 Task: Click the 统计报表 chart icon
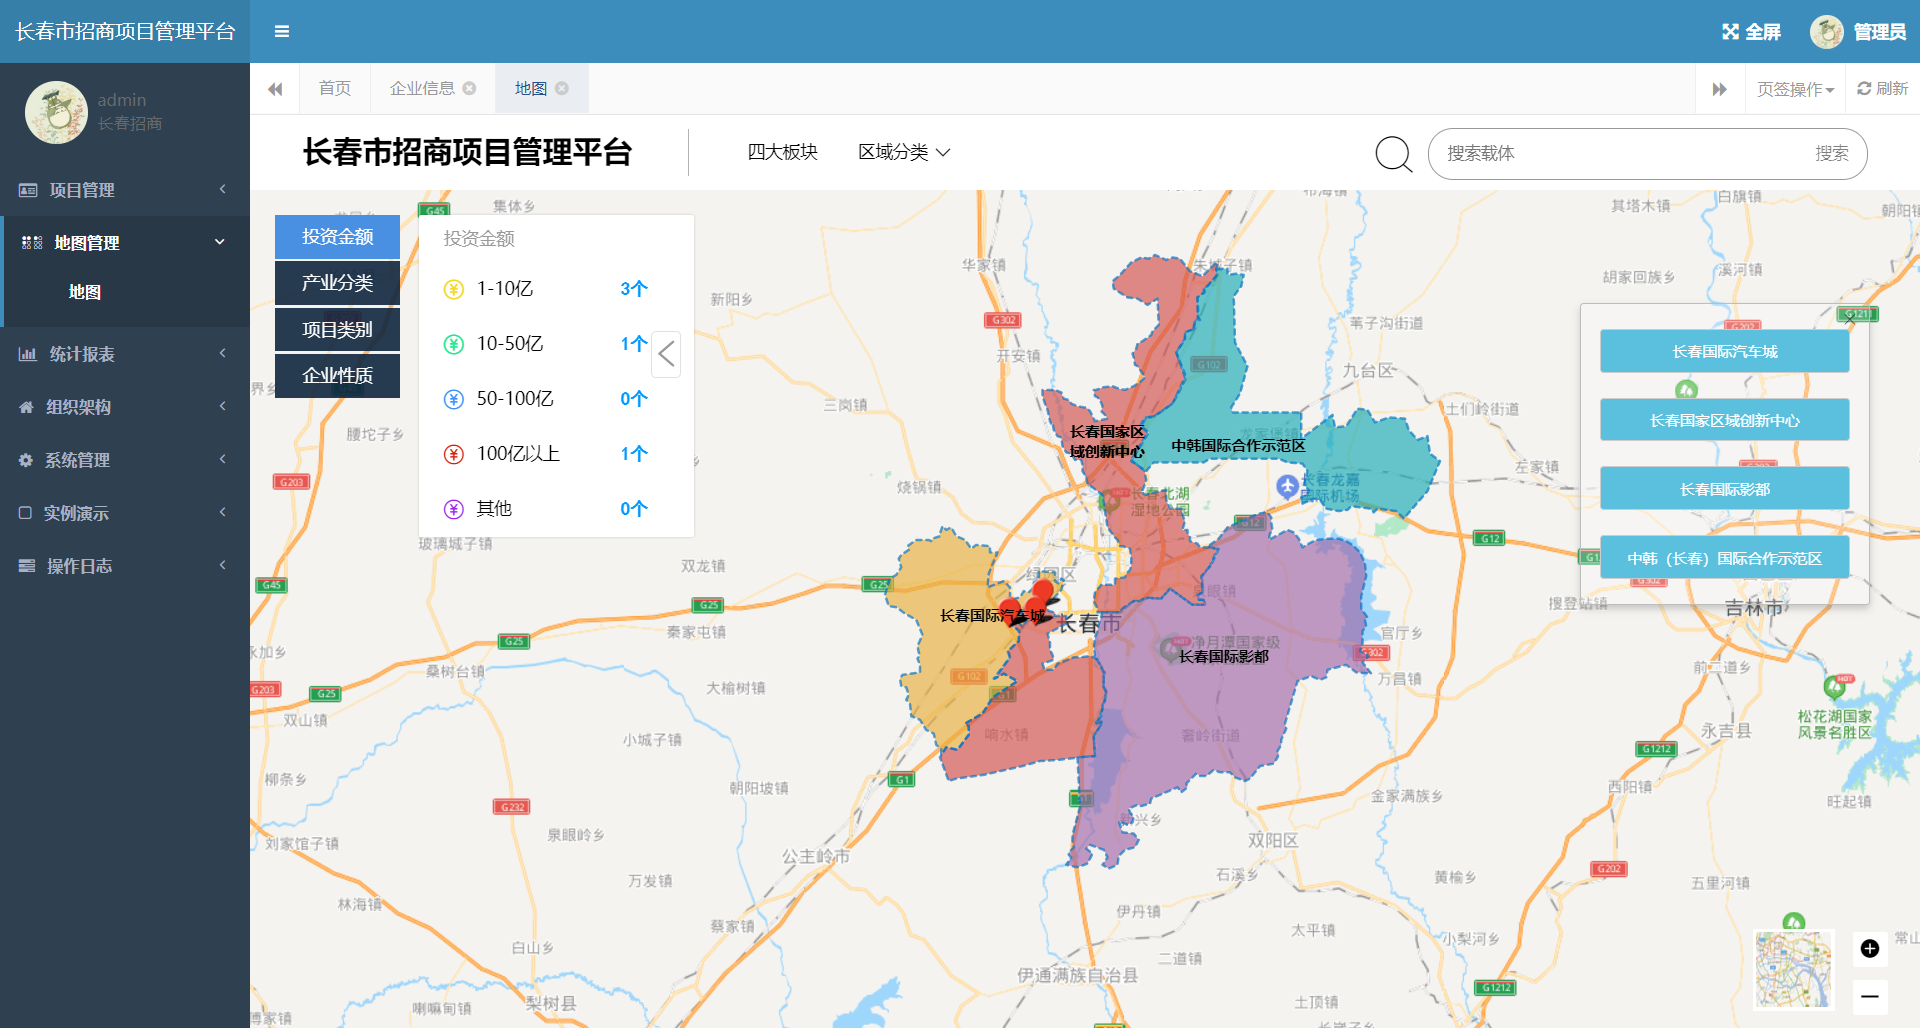[28, 354]
